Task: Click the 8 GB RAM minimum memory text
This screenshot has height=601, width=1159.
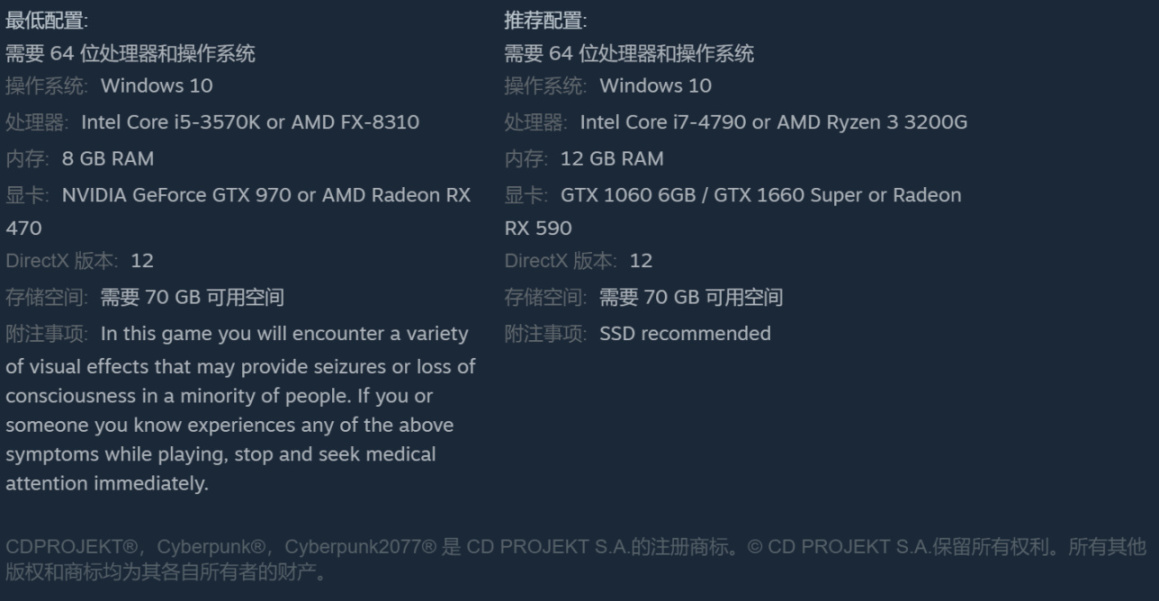Action: click(108, 158)
